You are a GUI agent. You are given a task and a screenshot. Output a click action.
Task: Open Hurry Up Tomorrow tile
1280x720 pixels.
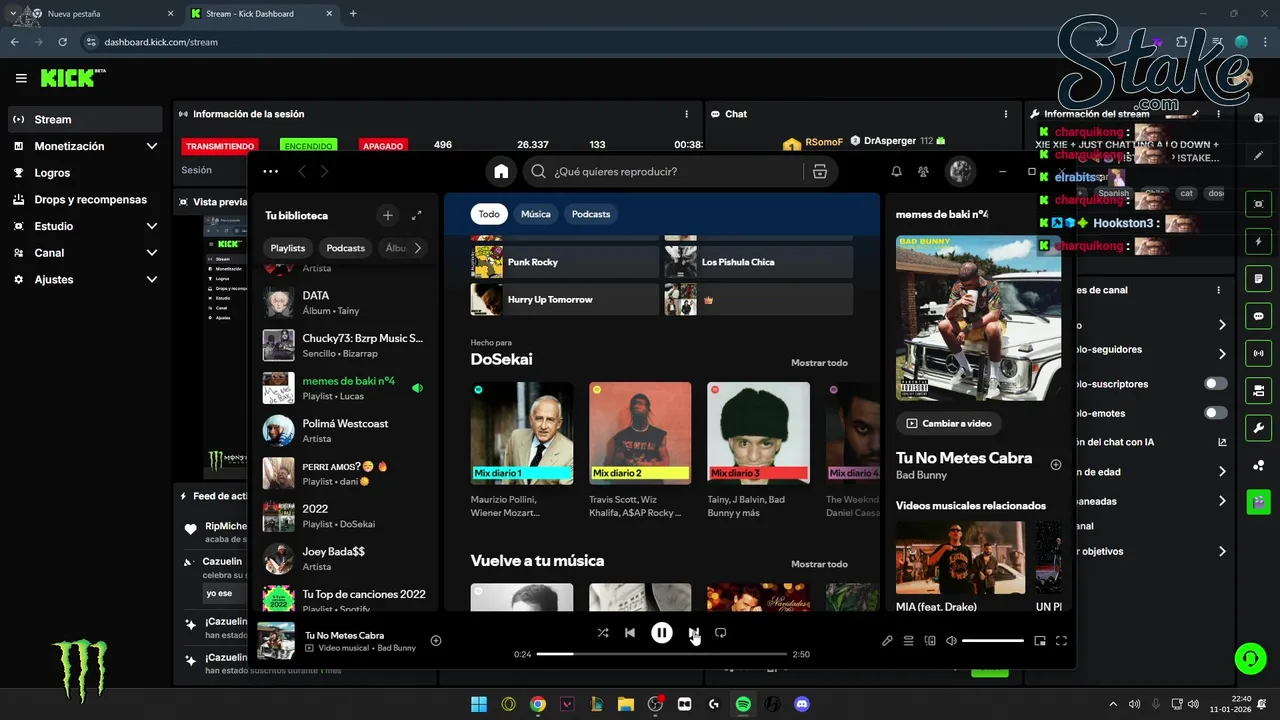click(564, 299)
